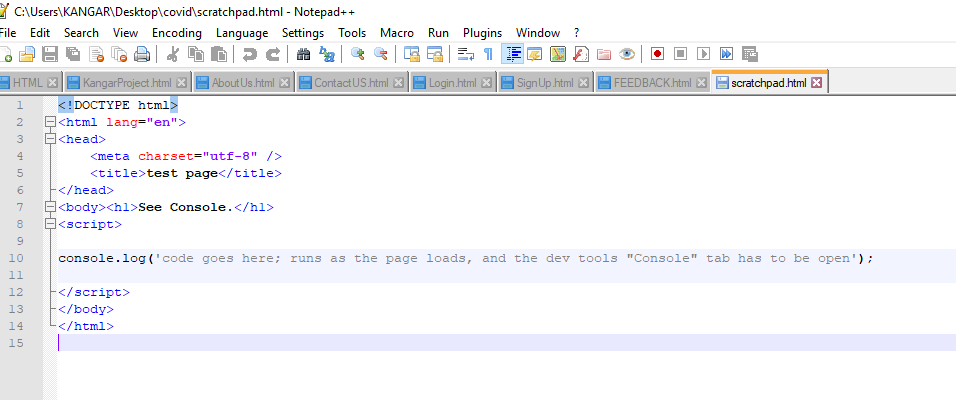Open the Language menu
This screenshot has height=400, width=956.
[242, 33]
